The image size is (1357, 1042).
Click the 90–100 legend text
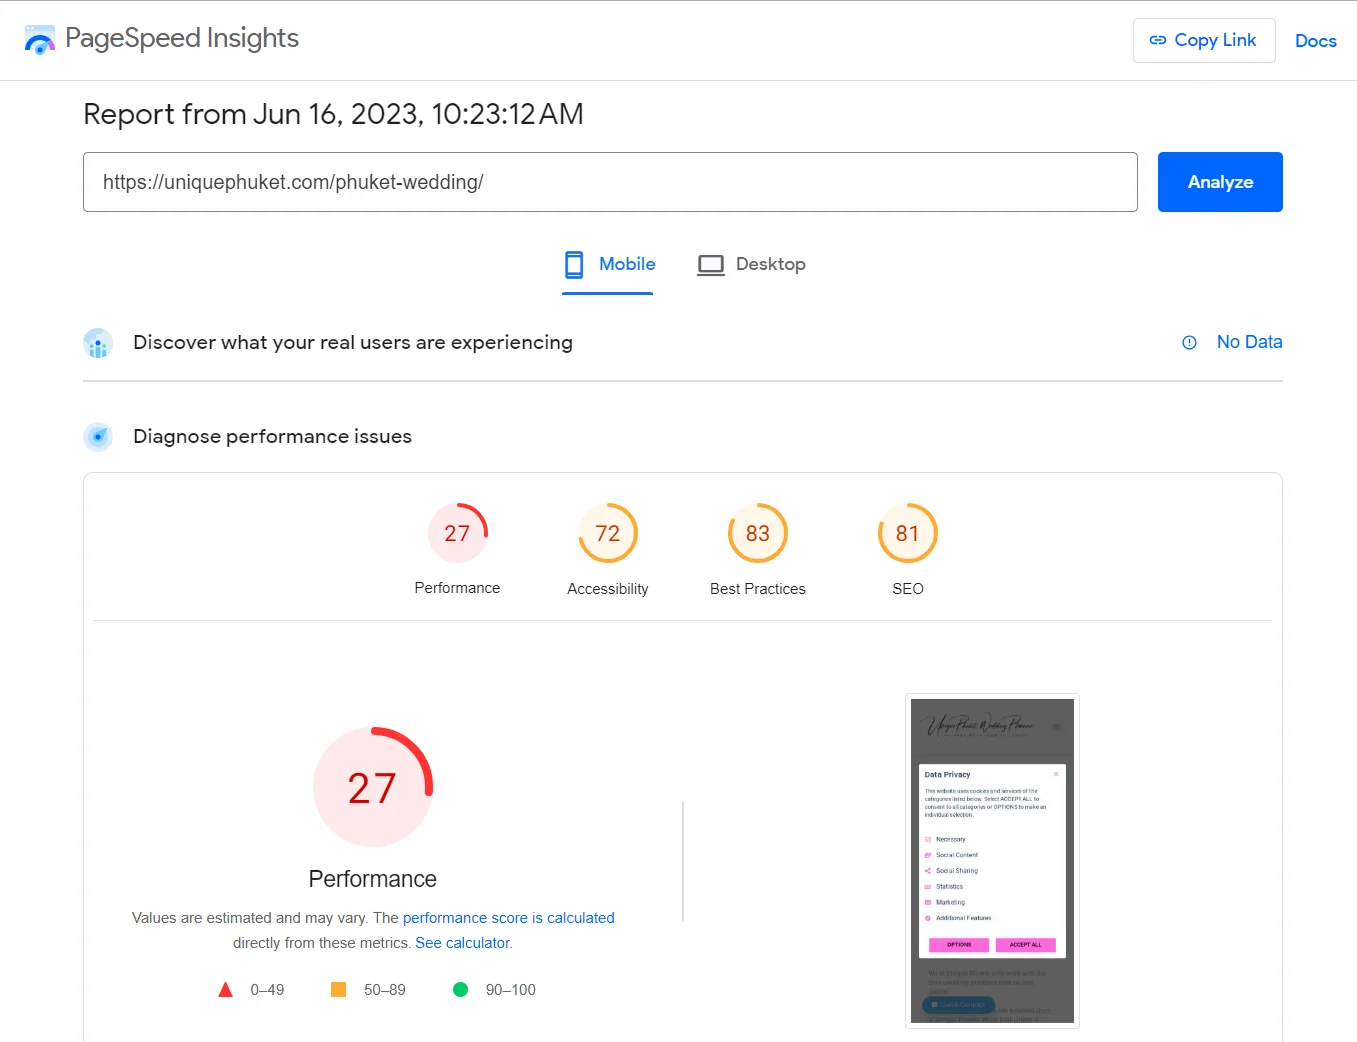click(511, 990)
